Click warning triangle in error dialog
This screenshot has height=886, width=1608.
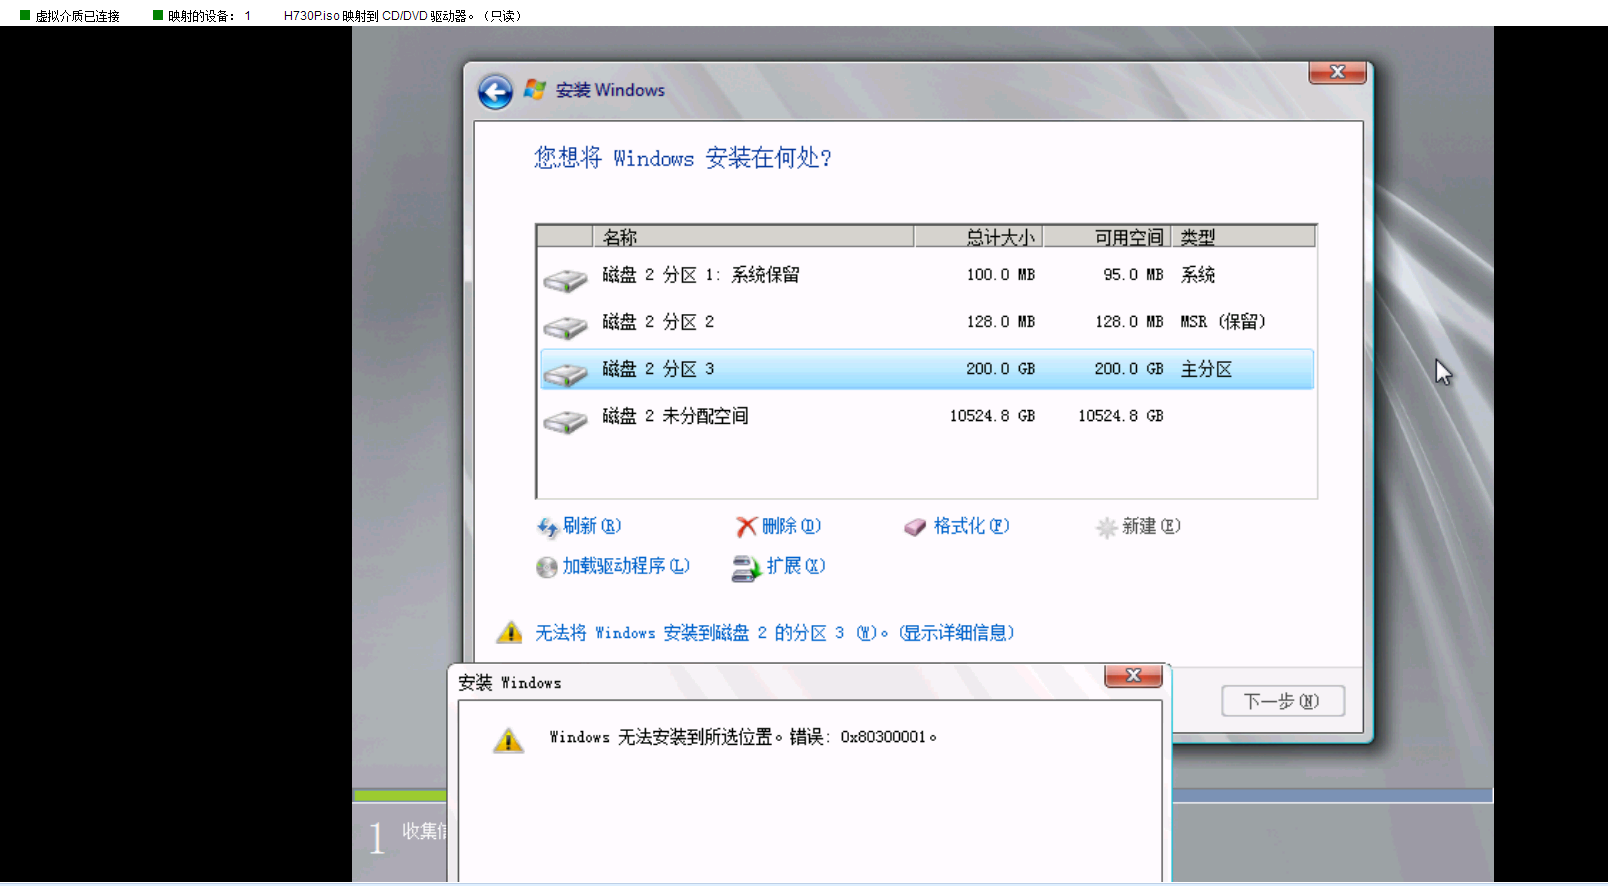coord(508,740)
